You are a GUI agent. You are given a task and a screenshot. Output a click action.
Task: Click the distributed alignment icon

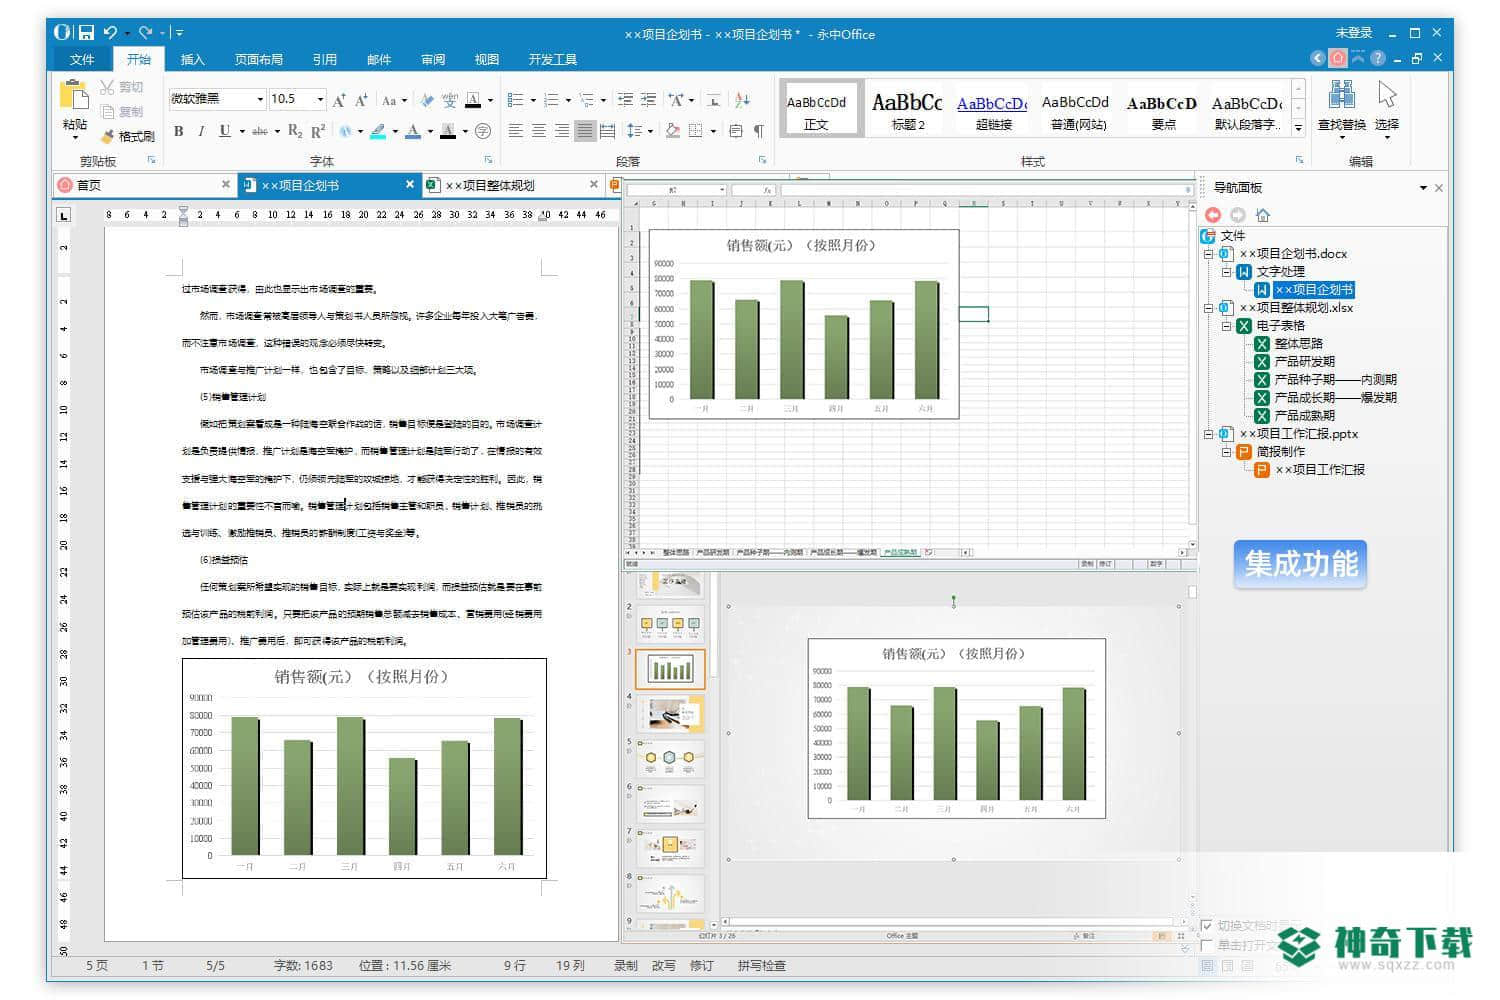[607, 131]
